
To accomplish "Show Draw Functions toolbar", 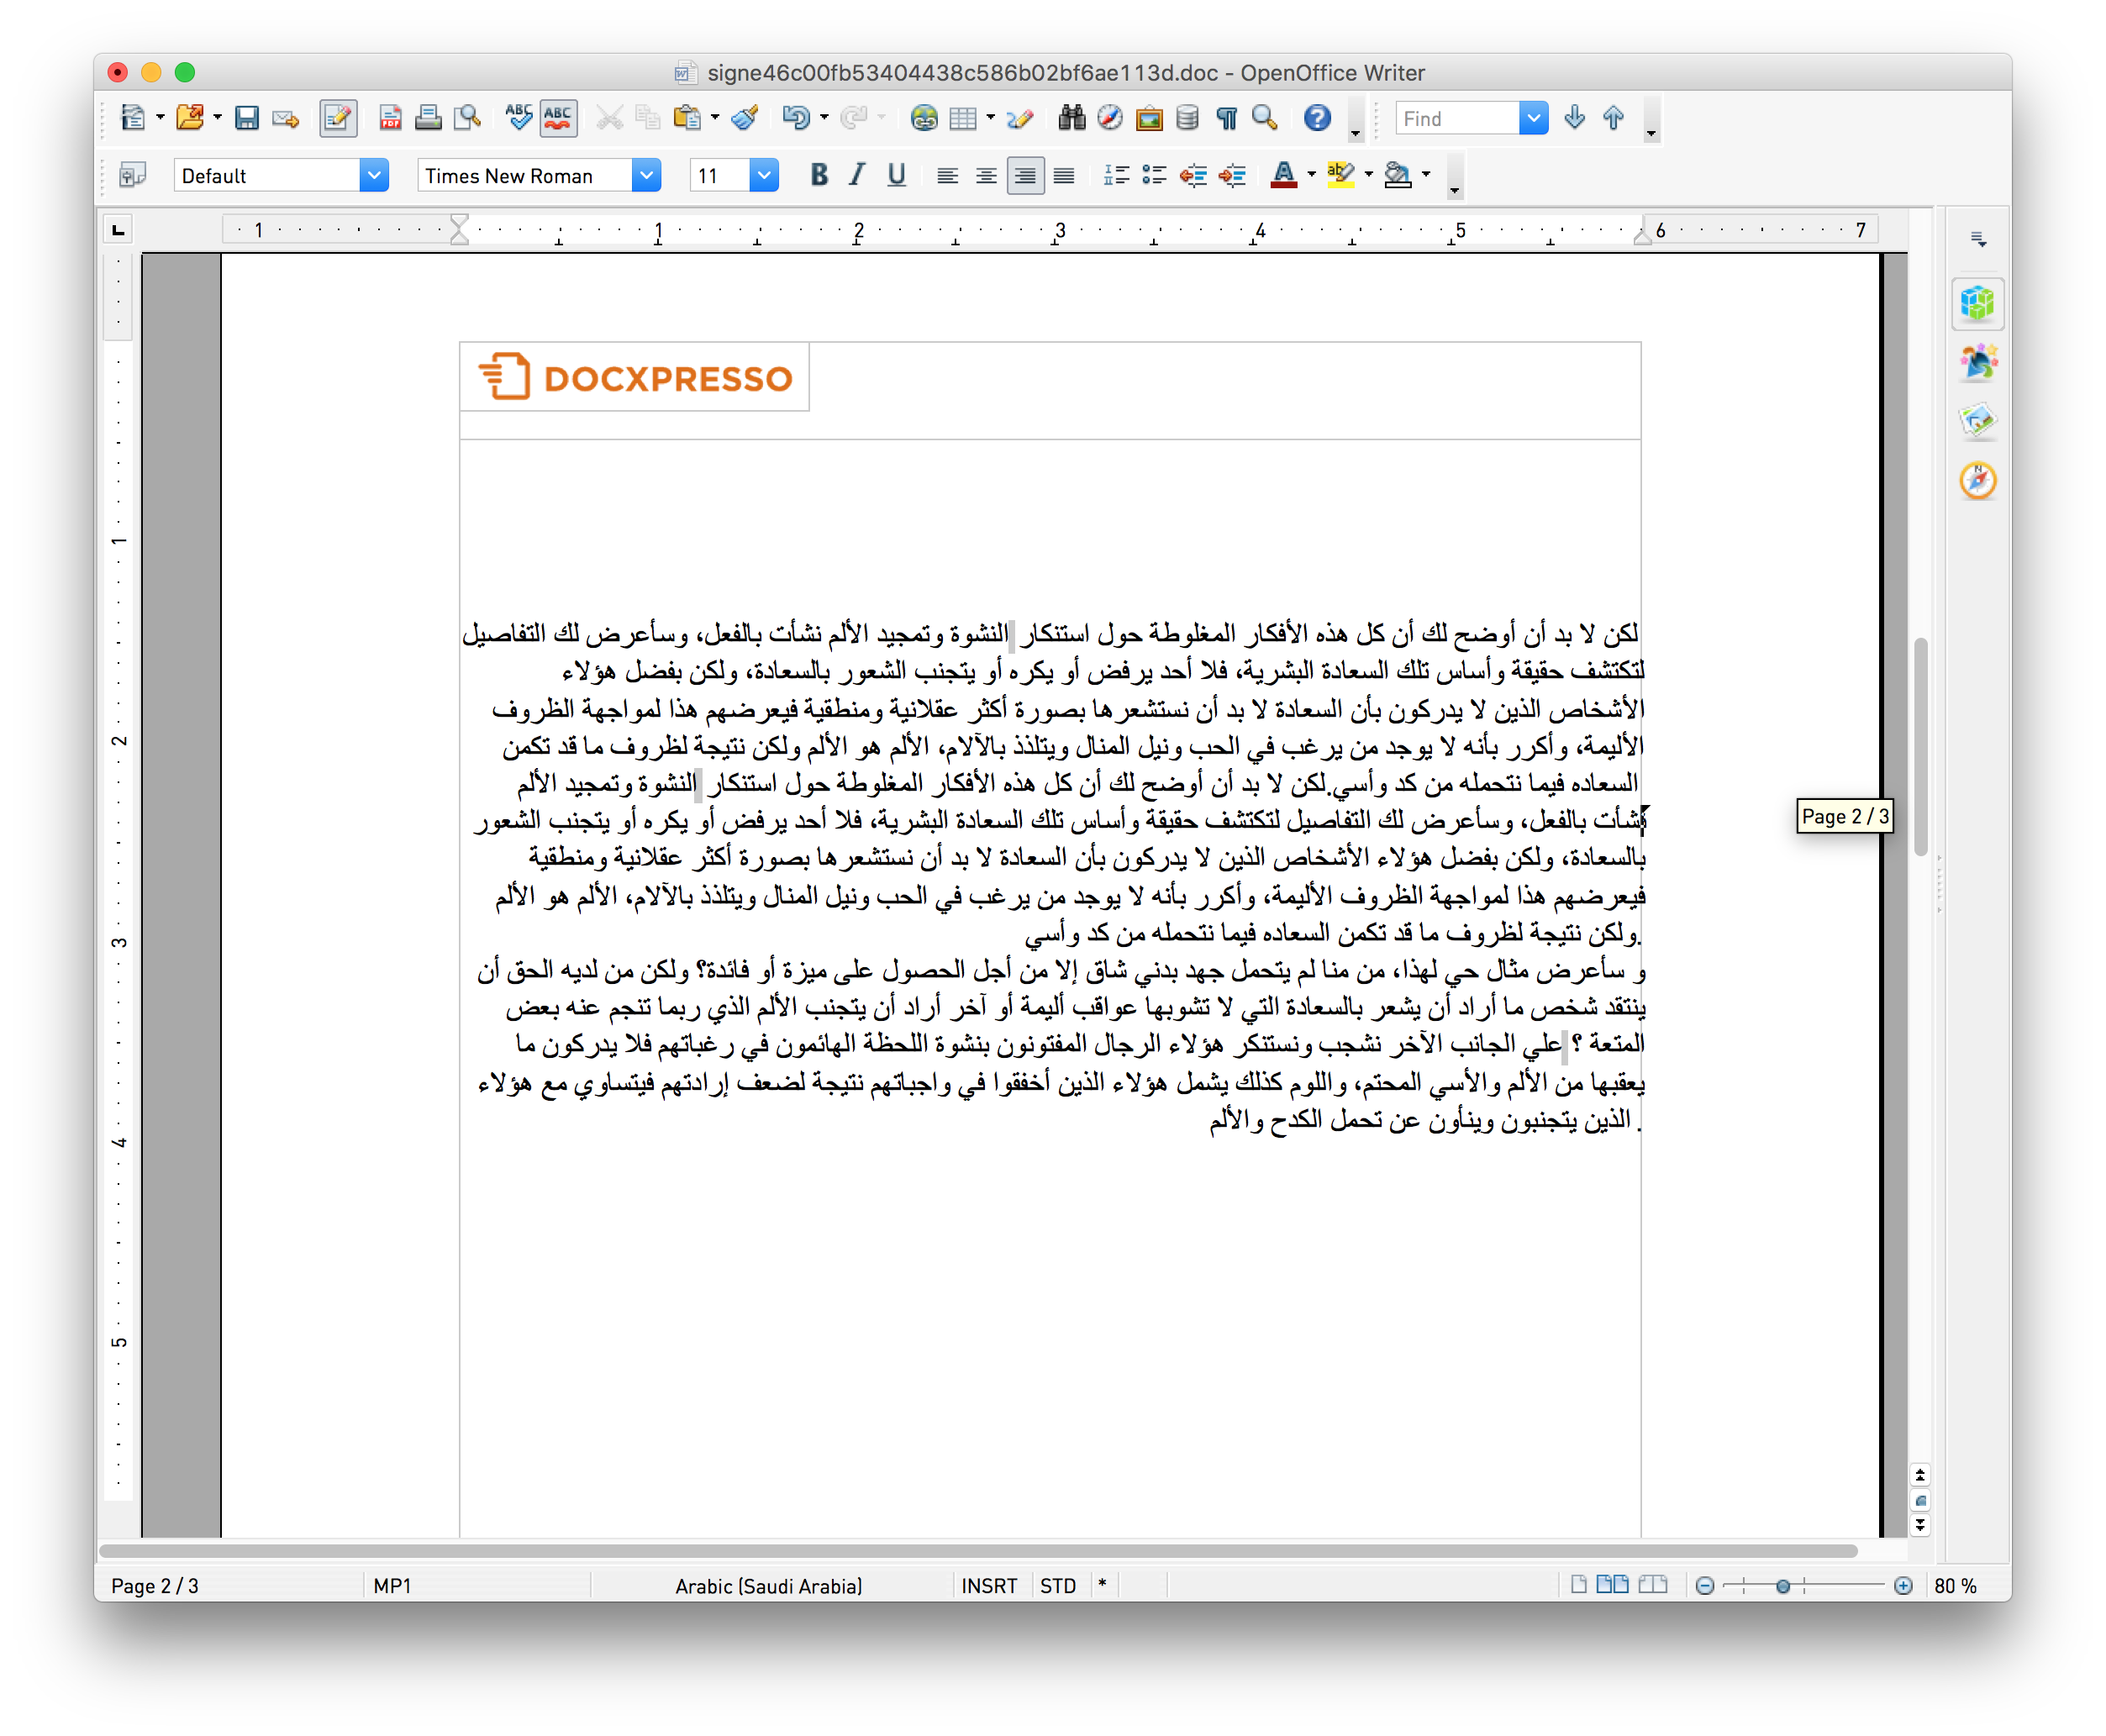I will [1019, 118].
